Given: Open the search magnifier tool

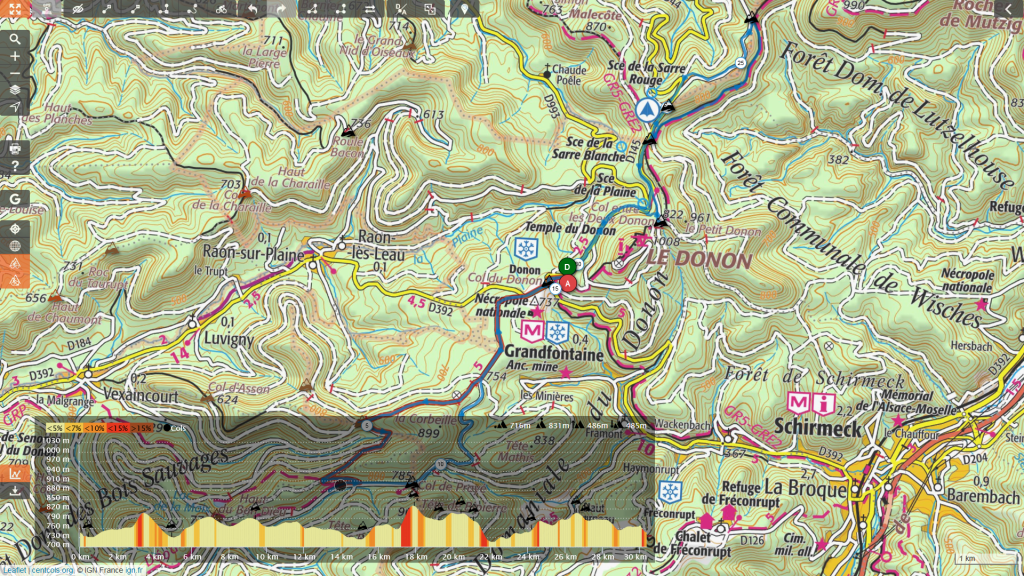Looking at the screenshot, I should coord(15,39).
